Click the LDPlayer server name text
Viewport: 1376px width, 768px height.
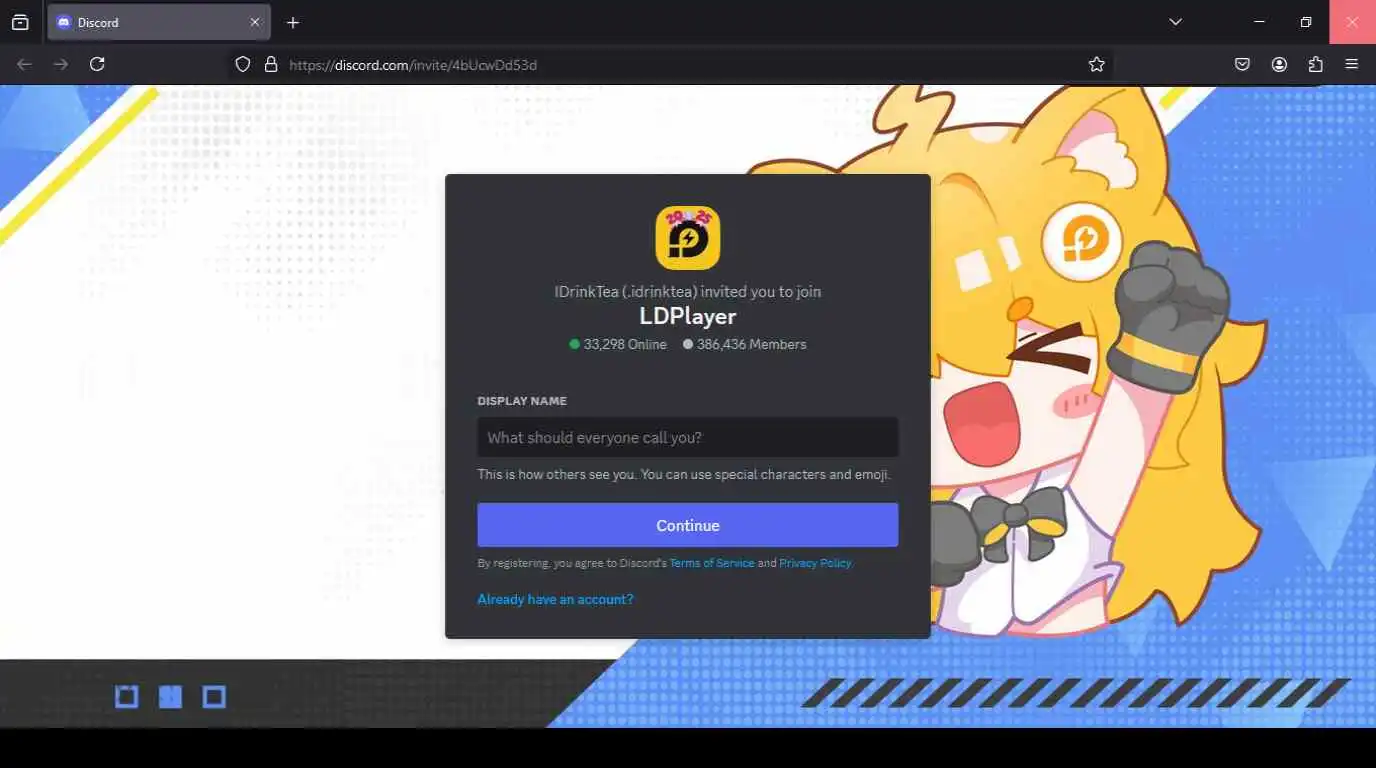(688, 316)
